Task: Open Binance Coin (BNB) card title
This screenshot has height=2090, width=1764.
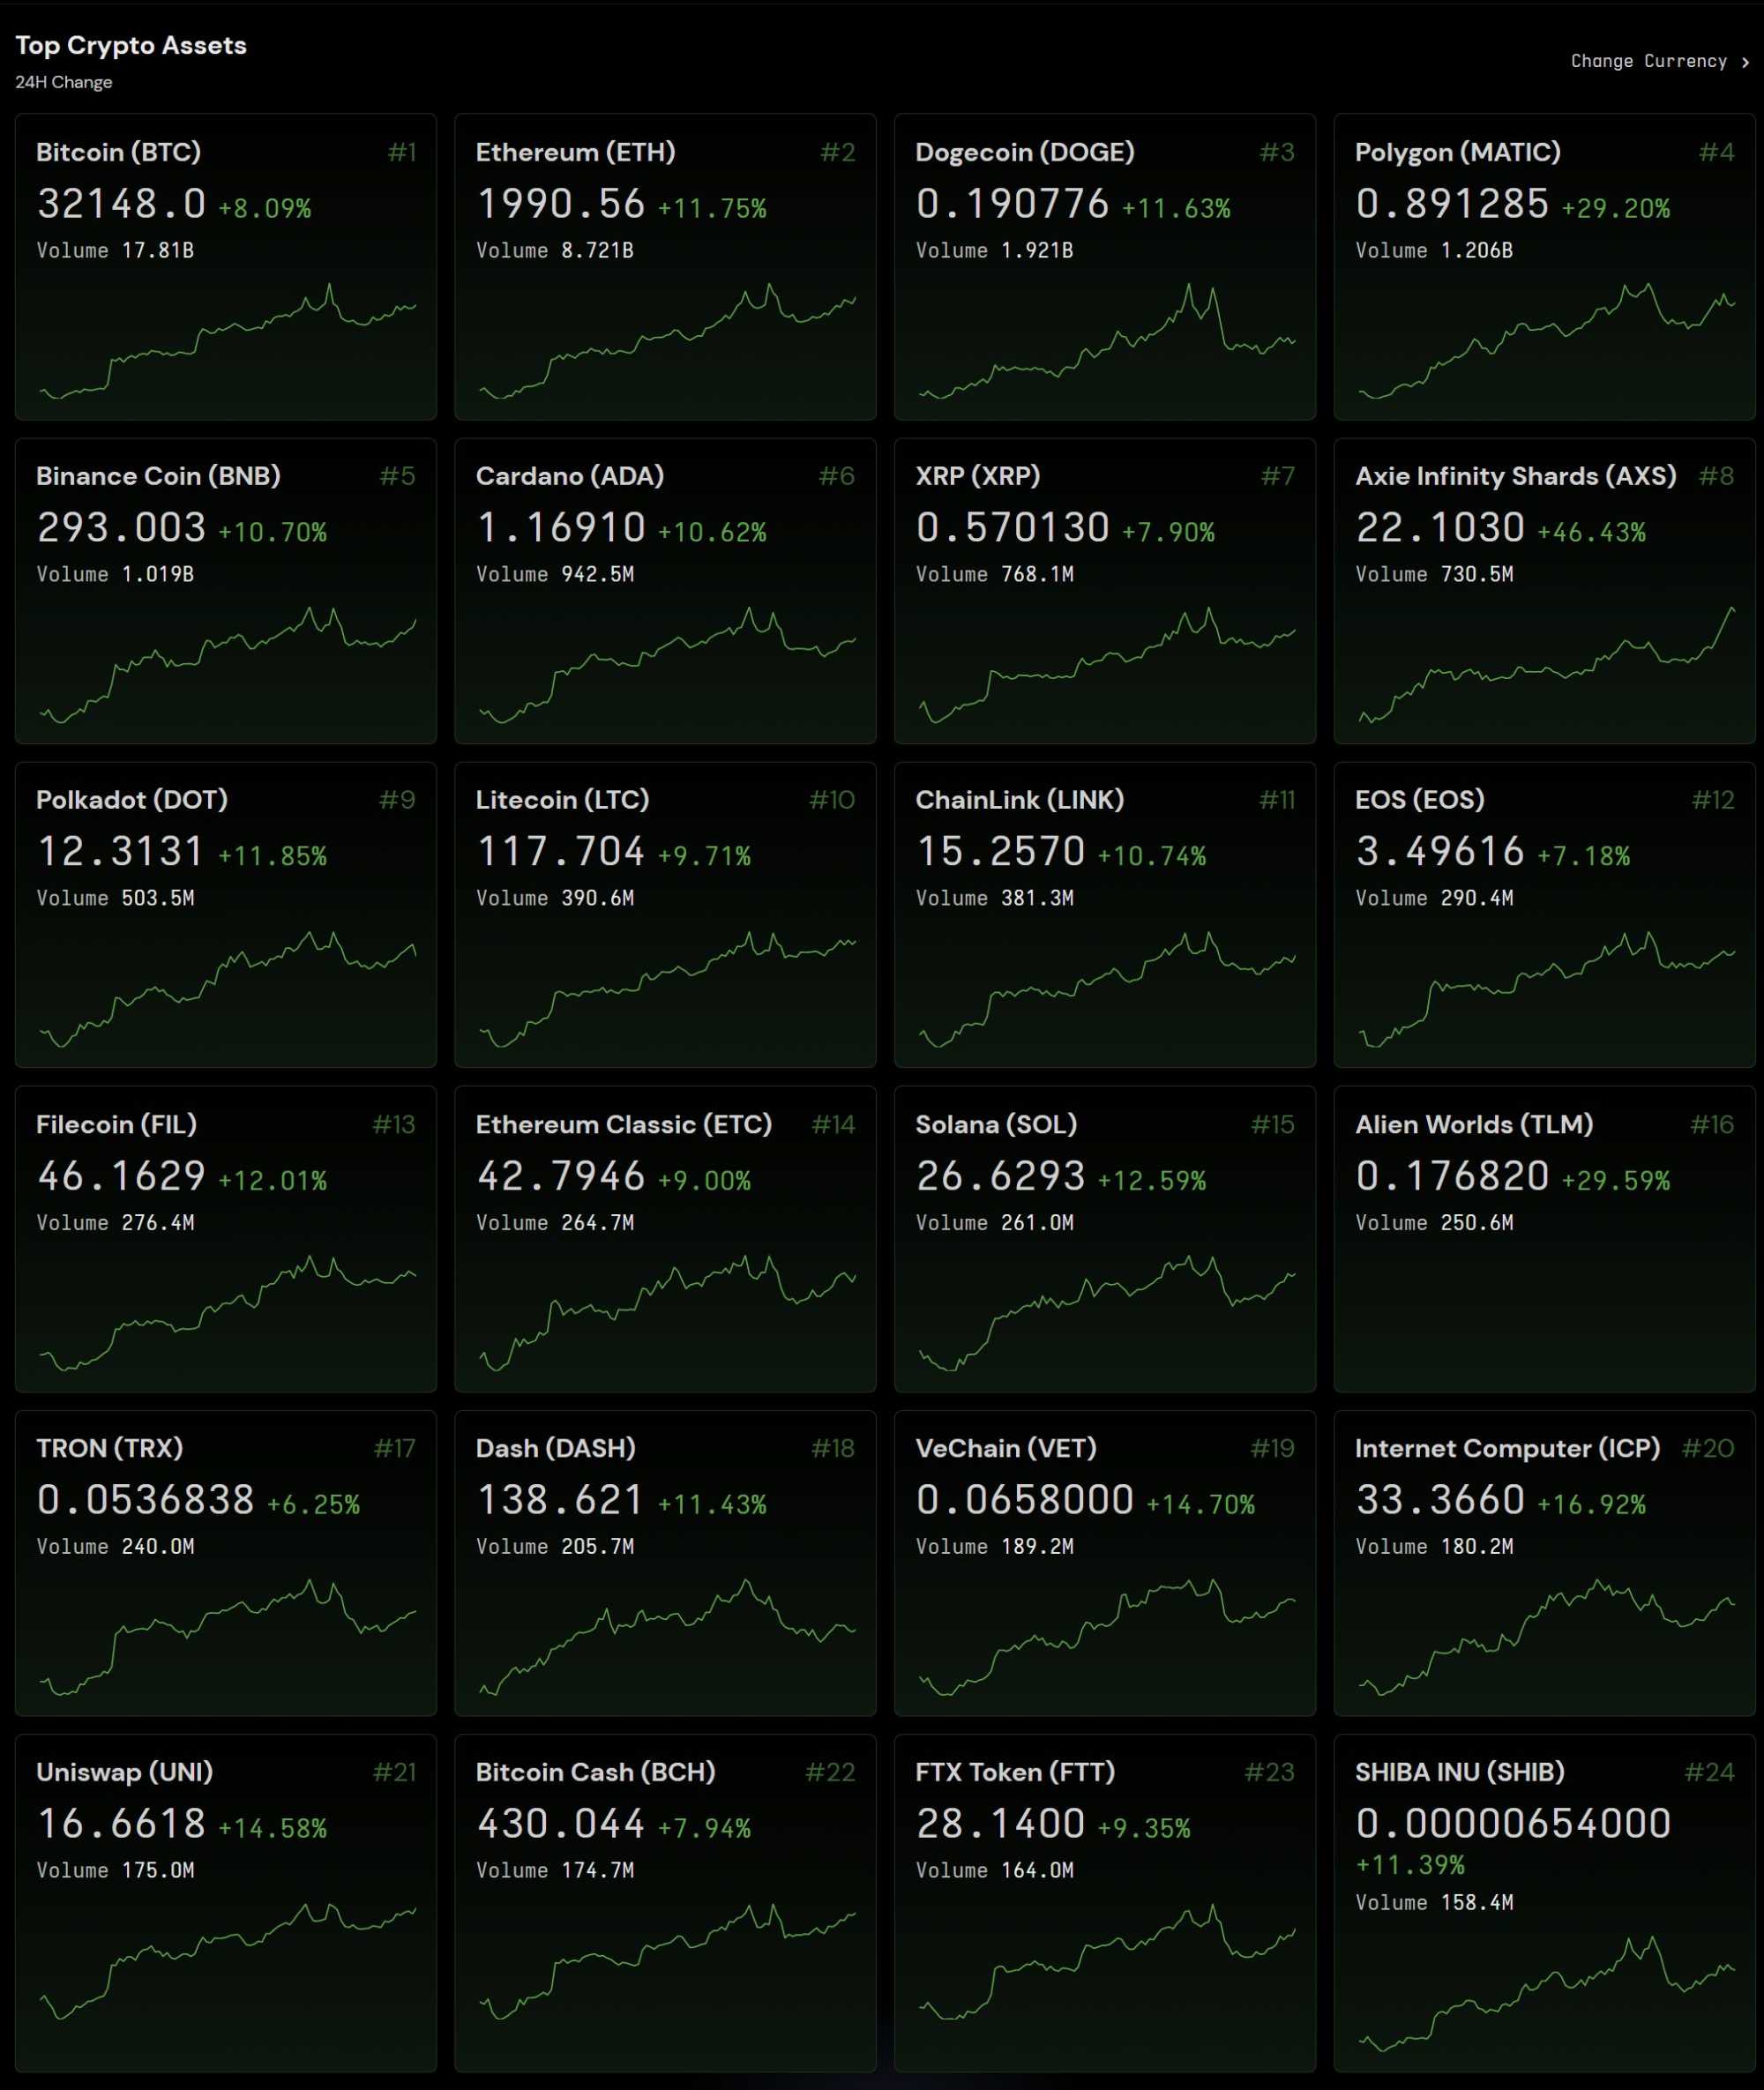Action: click(x=158, y=476)
